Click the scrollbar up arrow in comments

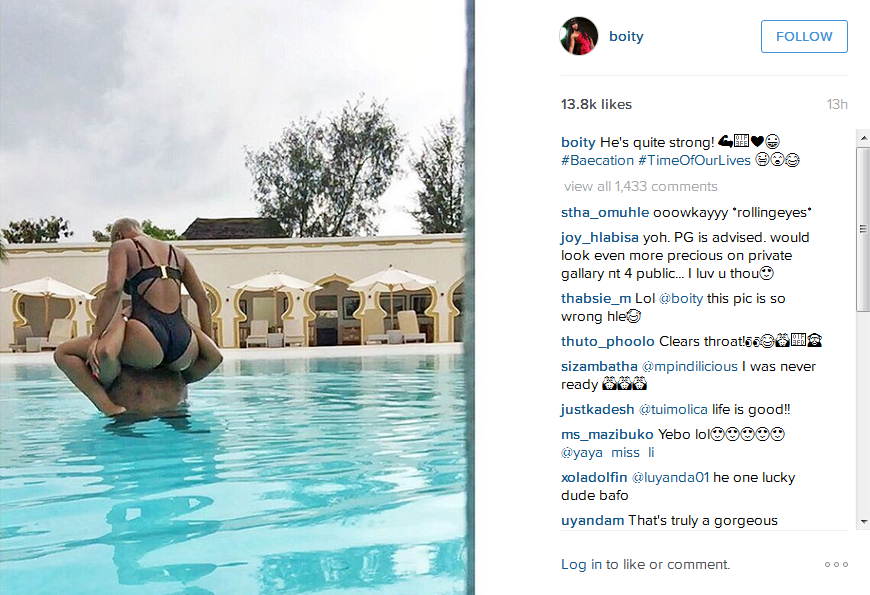tap(863, 137)
